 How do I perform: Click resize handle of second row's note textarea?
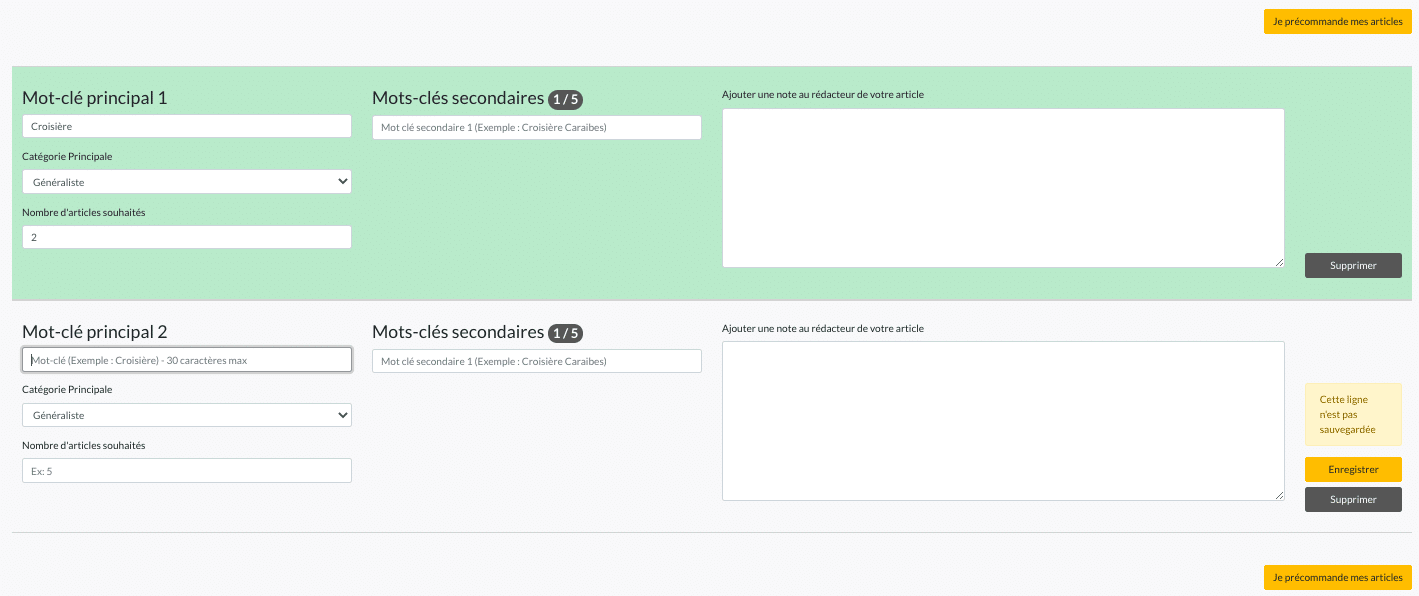(1279, 495)
